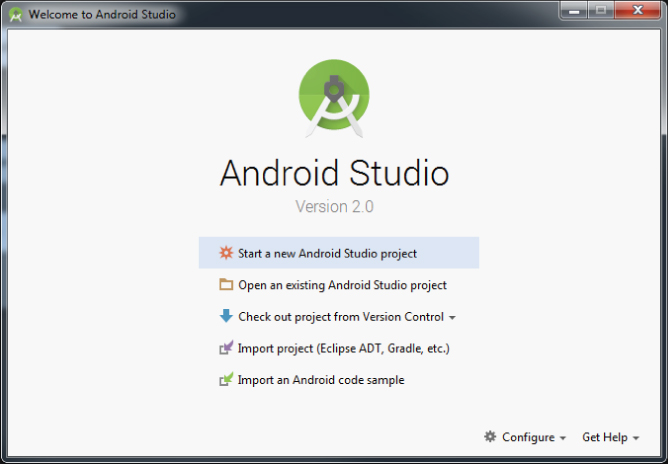Start a new Android Studio project
This screenshot has height=464, width=668.
click(339, 253)
